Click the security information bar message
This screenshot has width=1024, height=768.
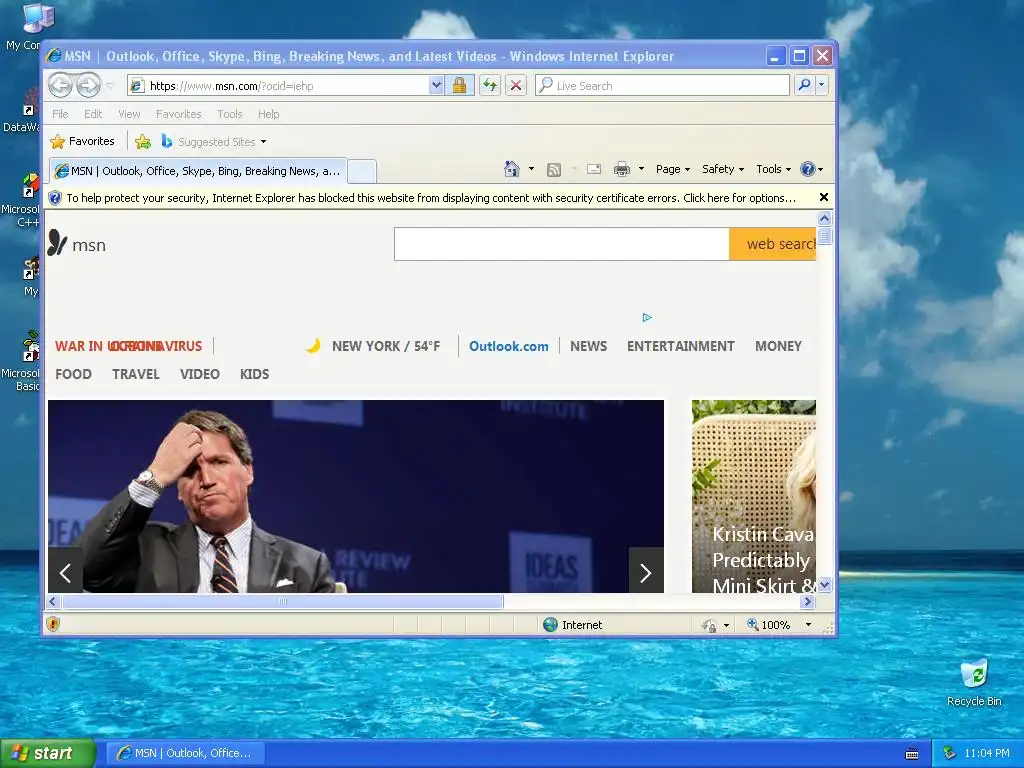(431, 198)
